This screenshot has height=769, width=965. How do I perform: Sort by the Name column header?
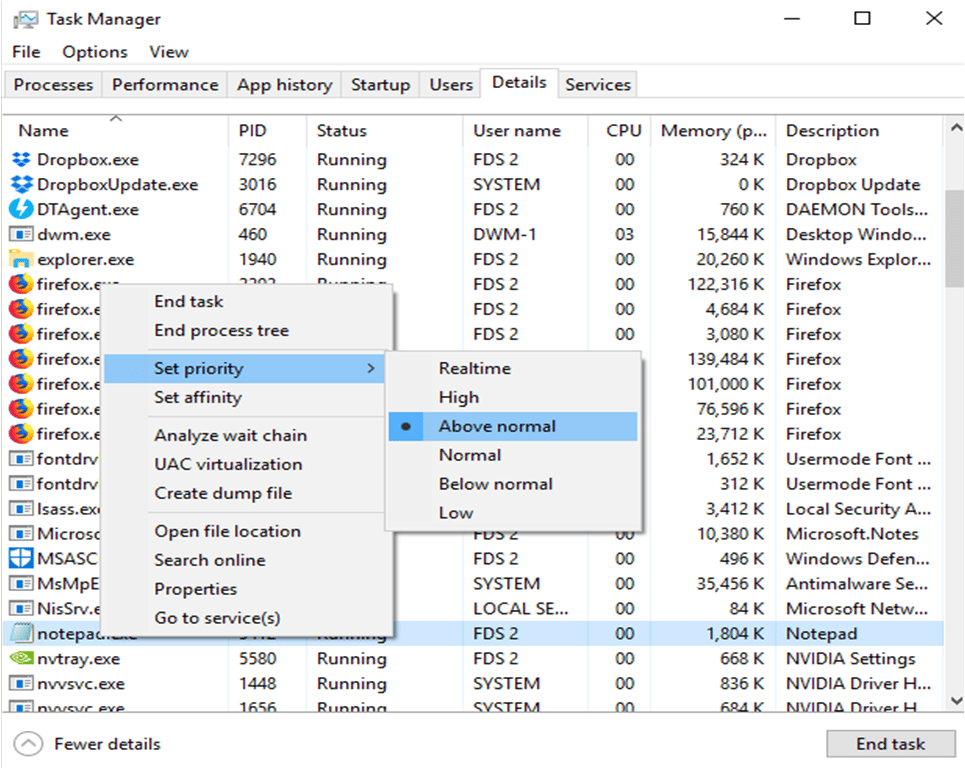[116, 130]
